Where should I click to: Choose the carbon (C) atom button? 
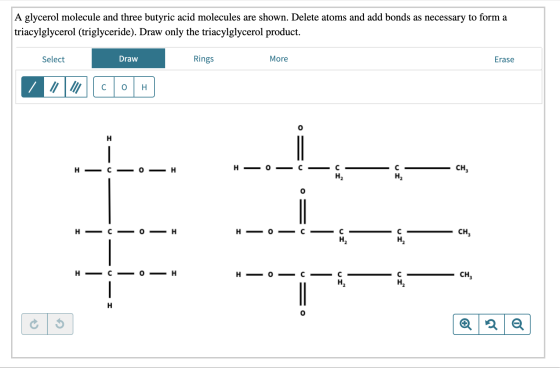pos(104,87)
